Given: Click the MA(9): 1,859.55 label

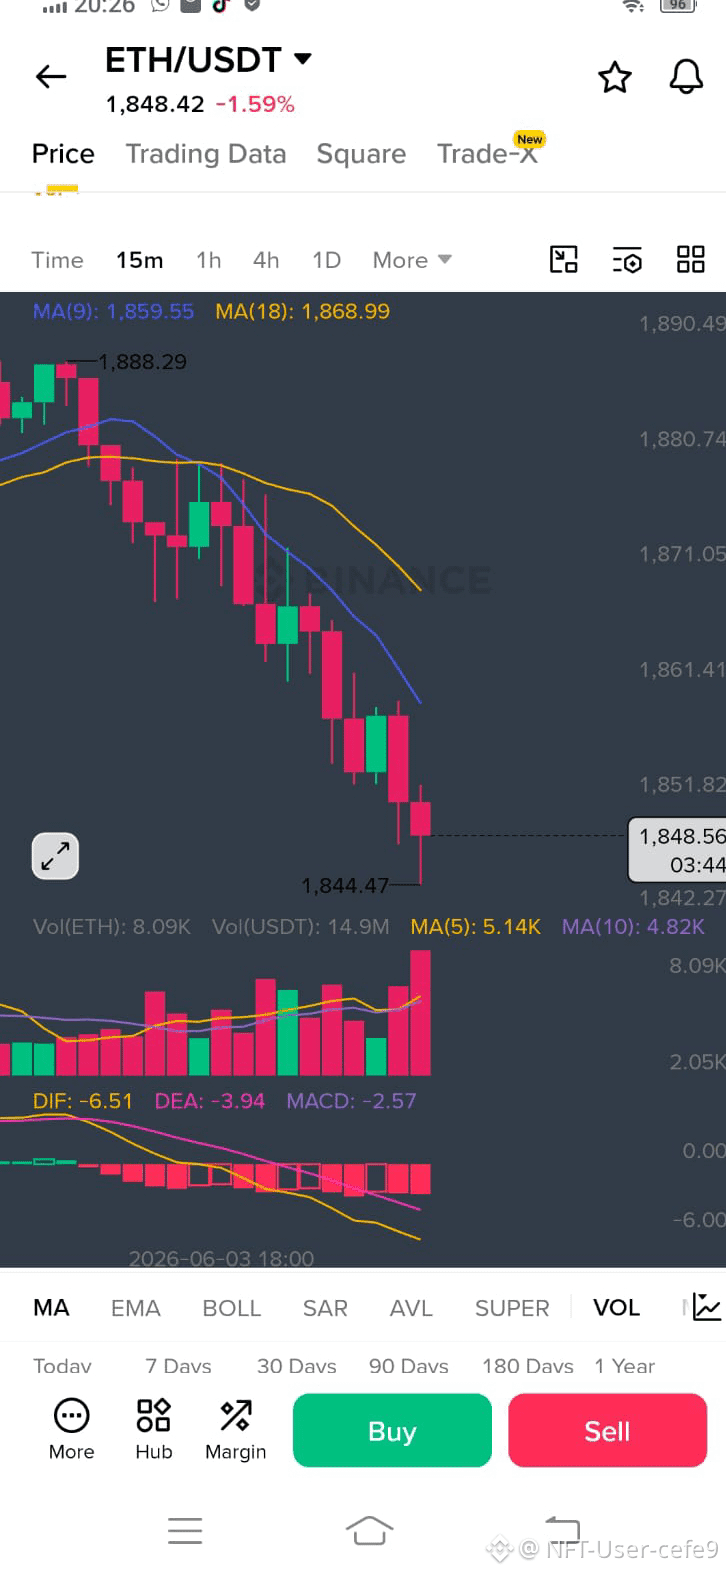Looking at the screenshot, I should coord(113,311).
